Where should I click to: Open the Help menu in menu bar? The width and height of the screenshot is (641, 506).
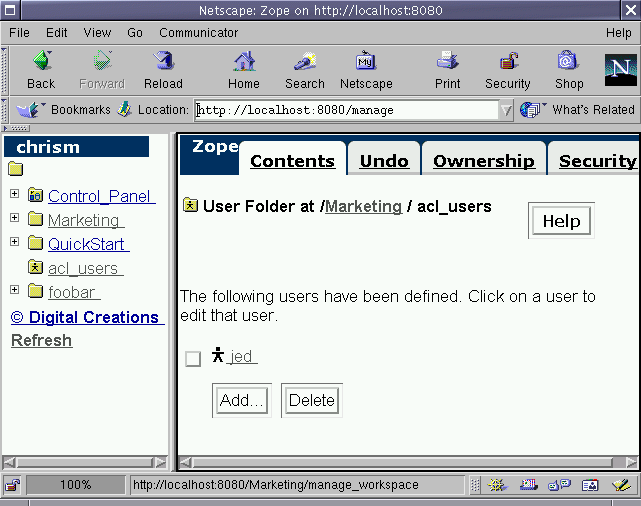619,33
